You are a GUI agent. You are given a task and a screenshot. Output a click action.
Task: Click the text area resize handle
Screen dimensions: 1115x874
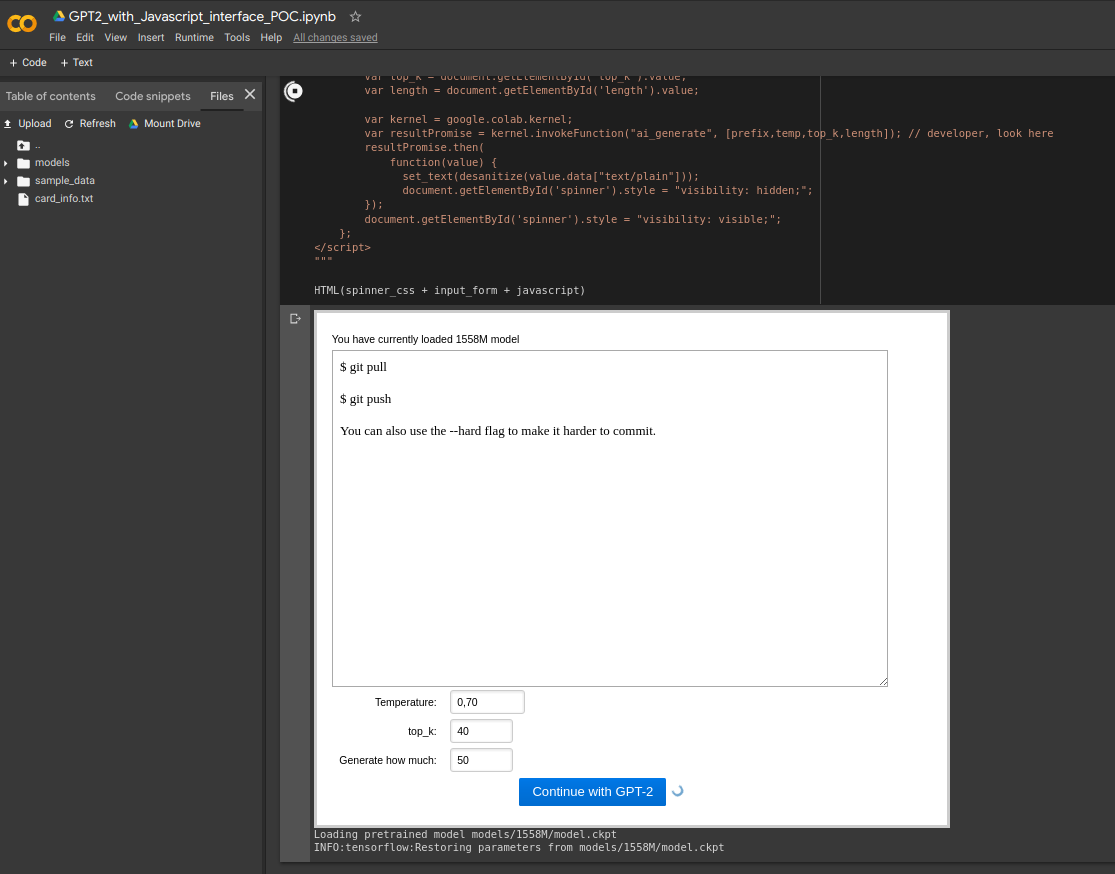tap(883, 682)
